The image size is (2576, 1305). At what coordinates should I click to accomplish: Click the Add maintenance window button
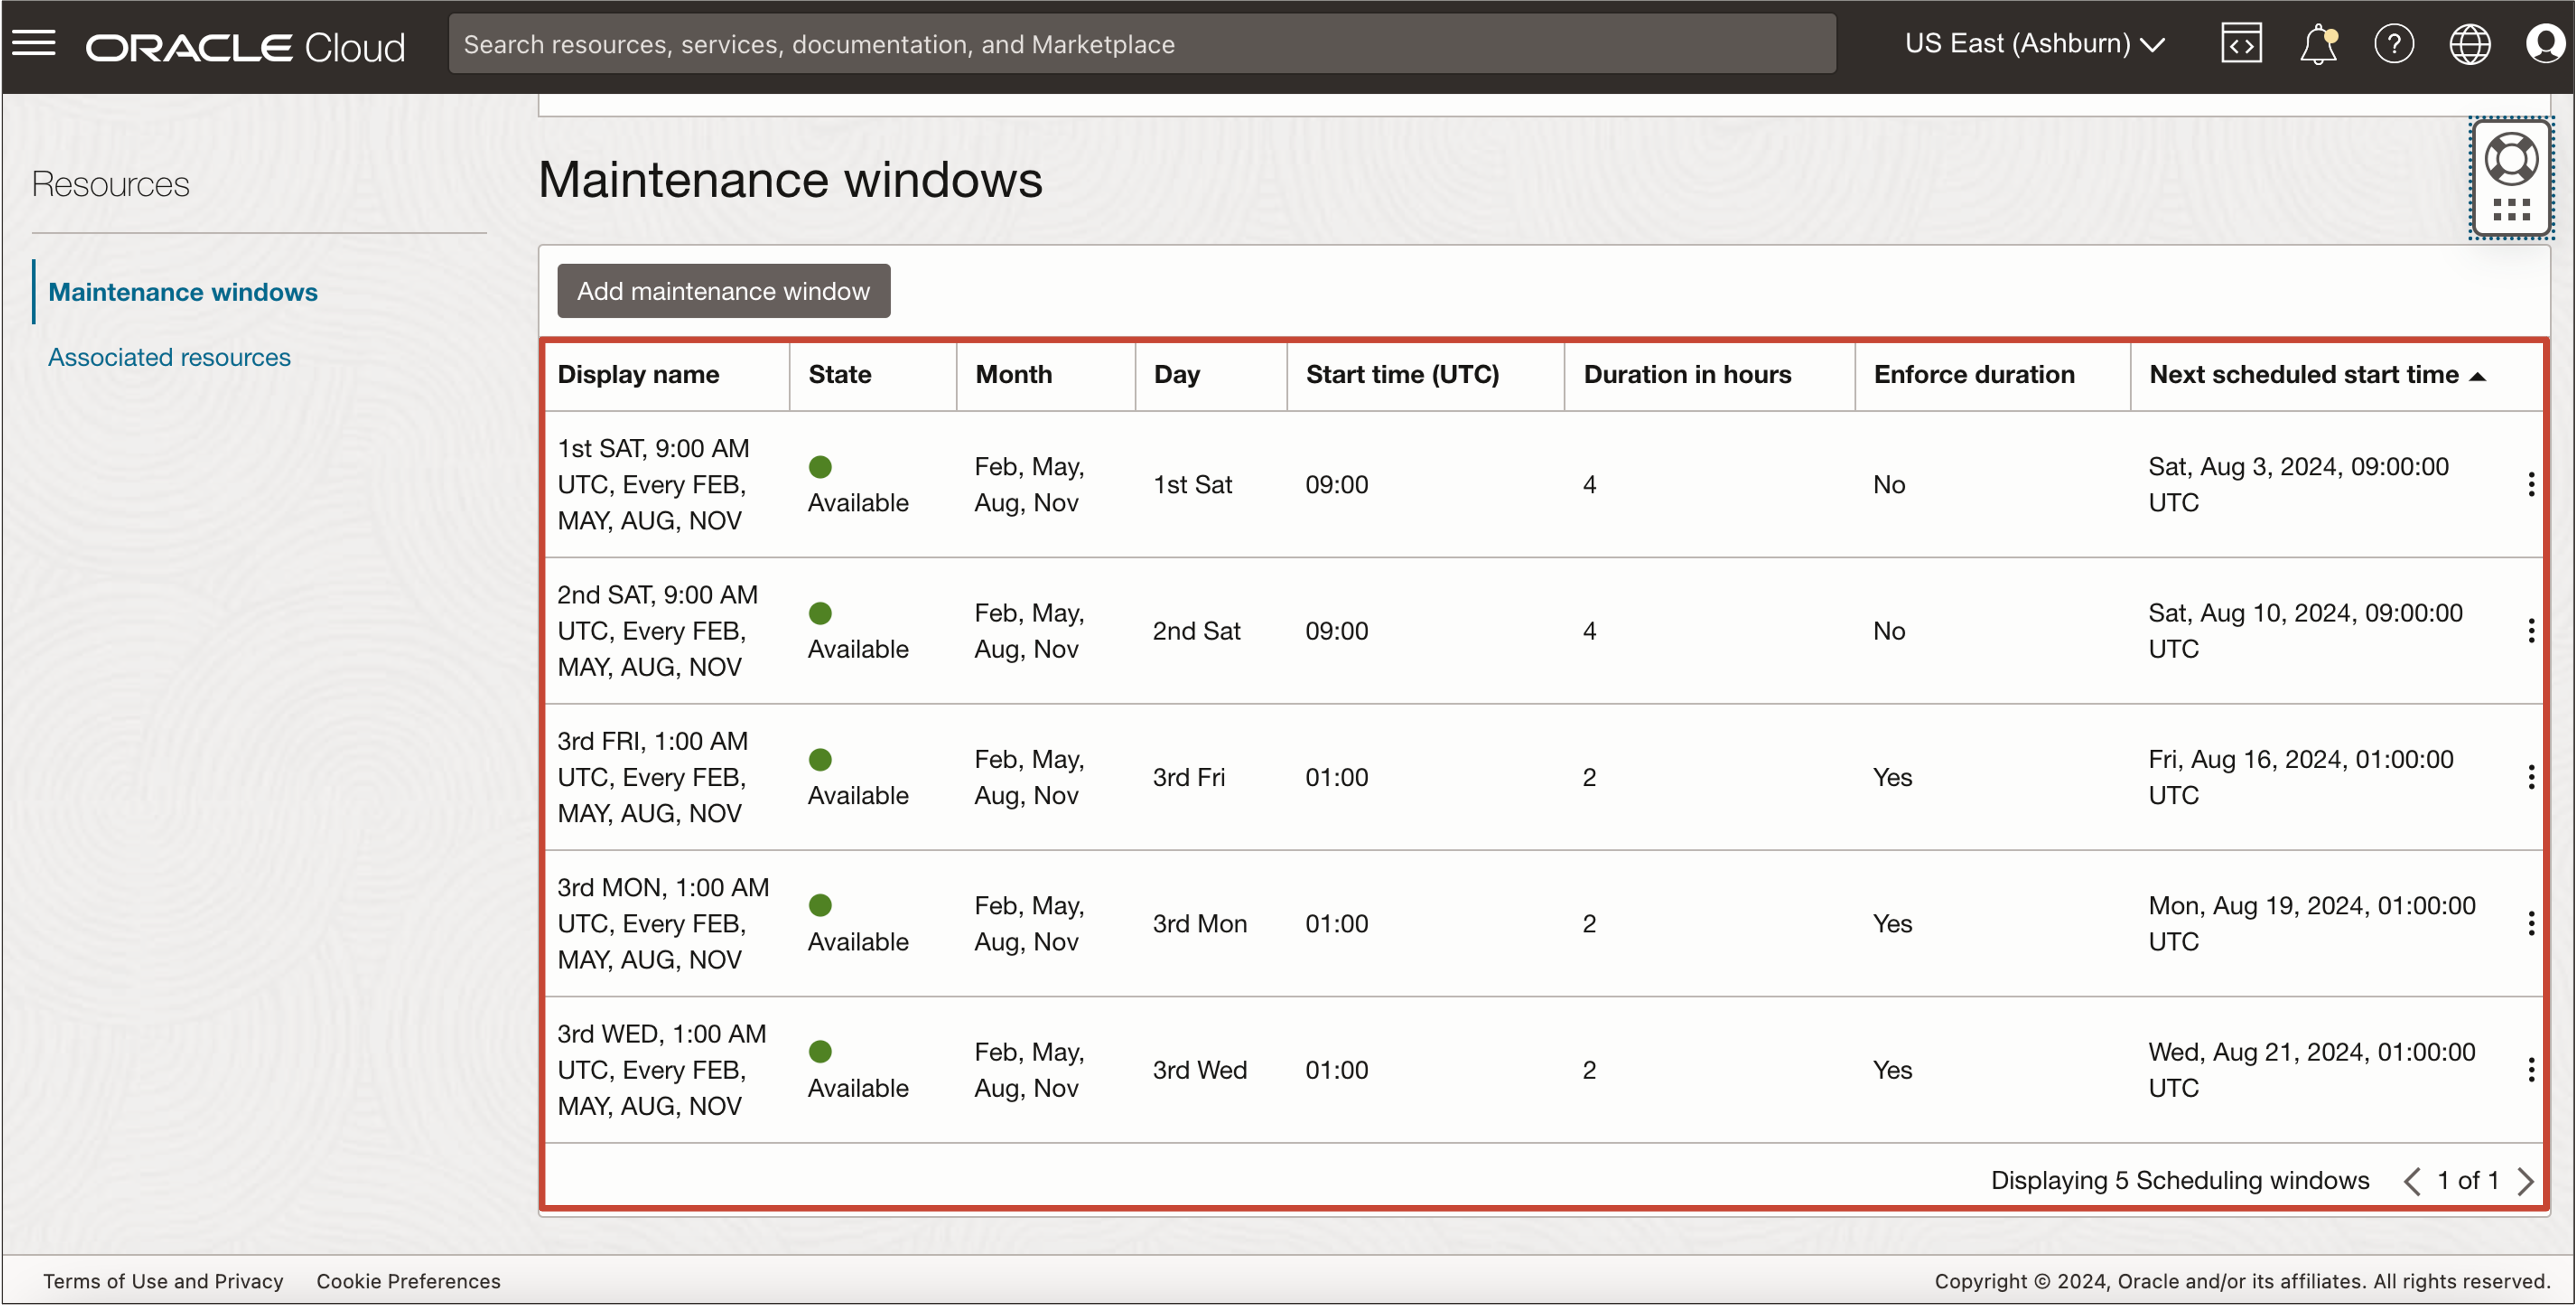coord(723,291)
